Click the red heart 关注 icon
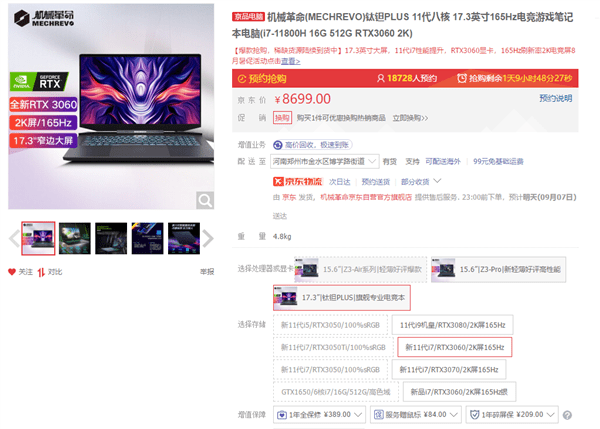 pyautogui.click(x=12, y=272)
